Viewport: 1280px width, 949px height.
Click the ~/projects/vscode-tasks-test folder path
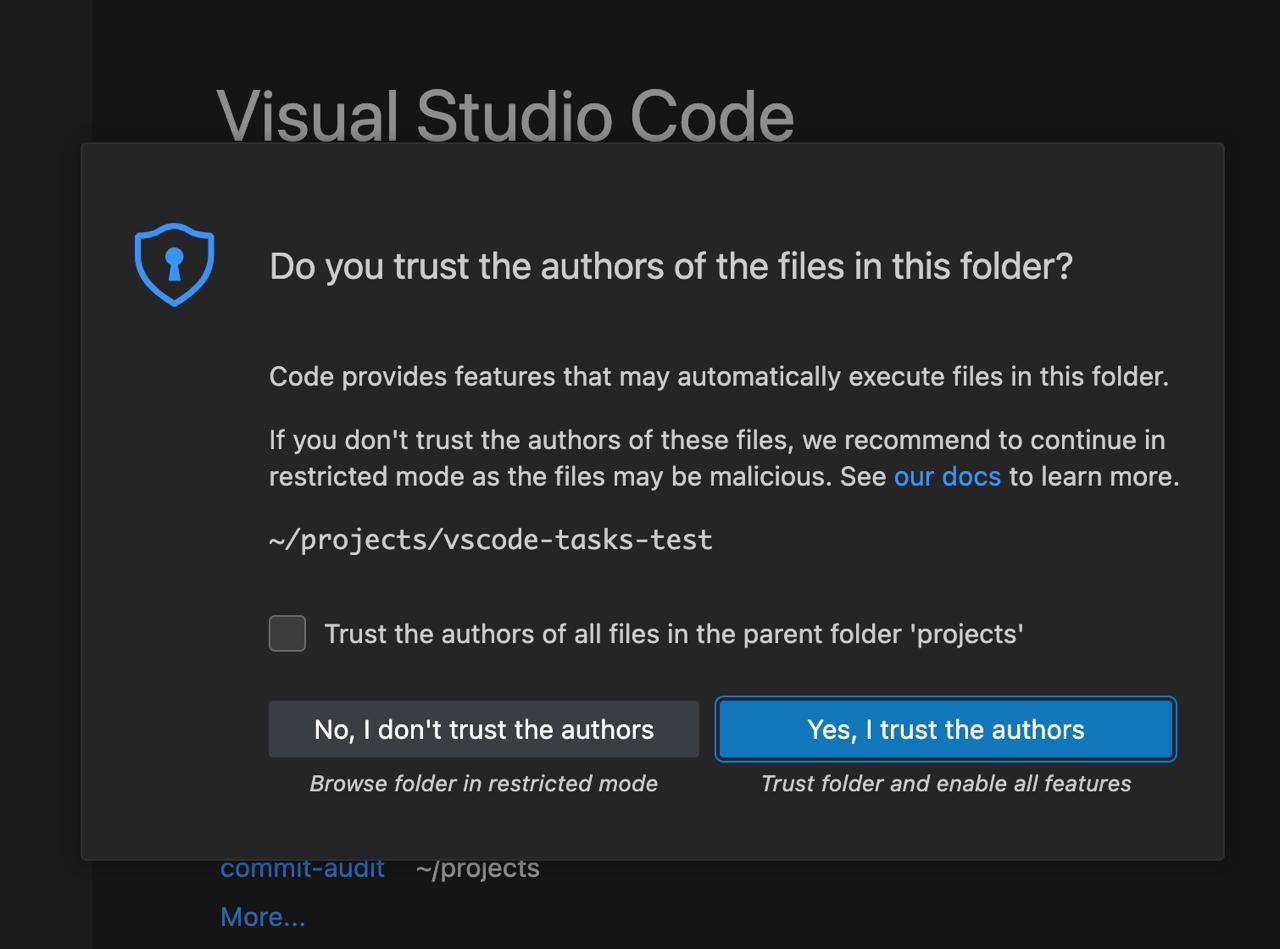[x=490, y=540]
